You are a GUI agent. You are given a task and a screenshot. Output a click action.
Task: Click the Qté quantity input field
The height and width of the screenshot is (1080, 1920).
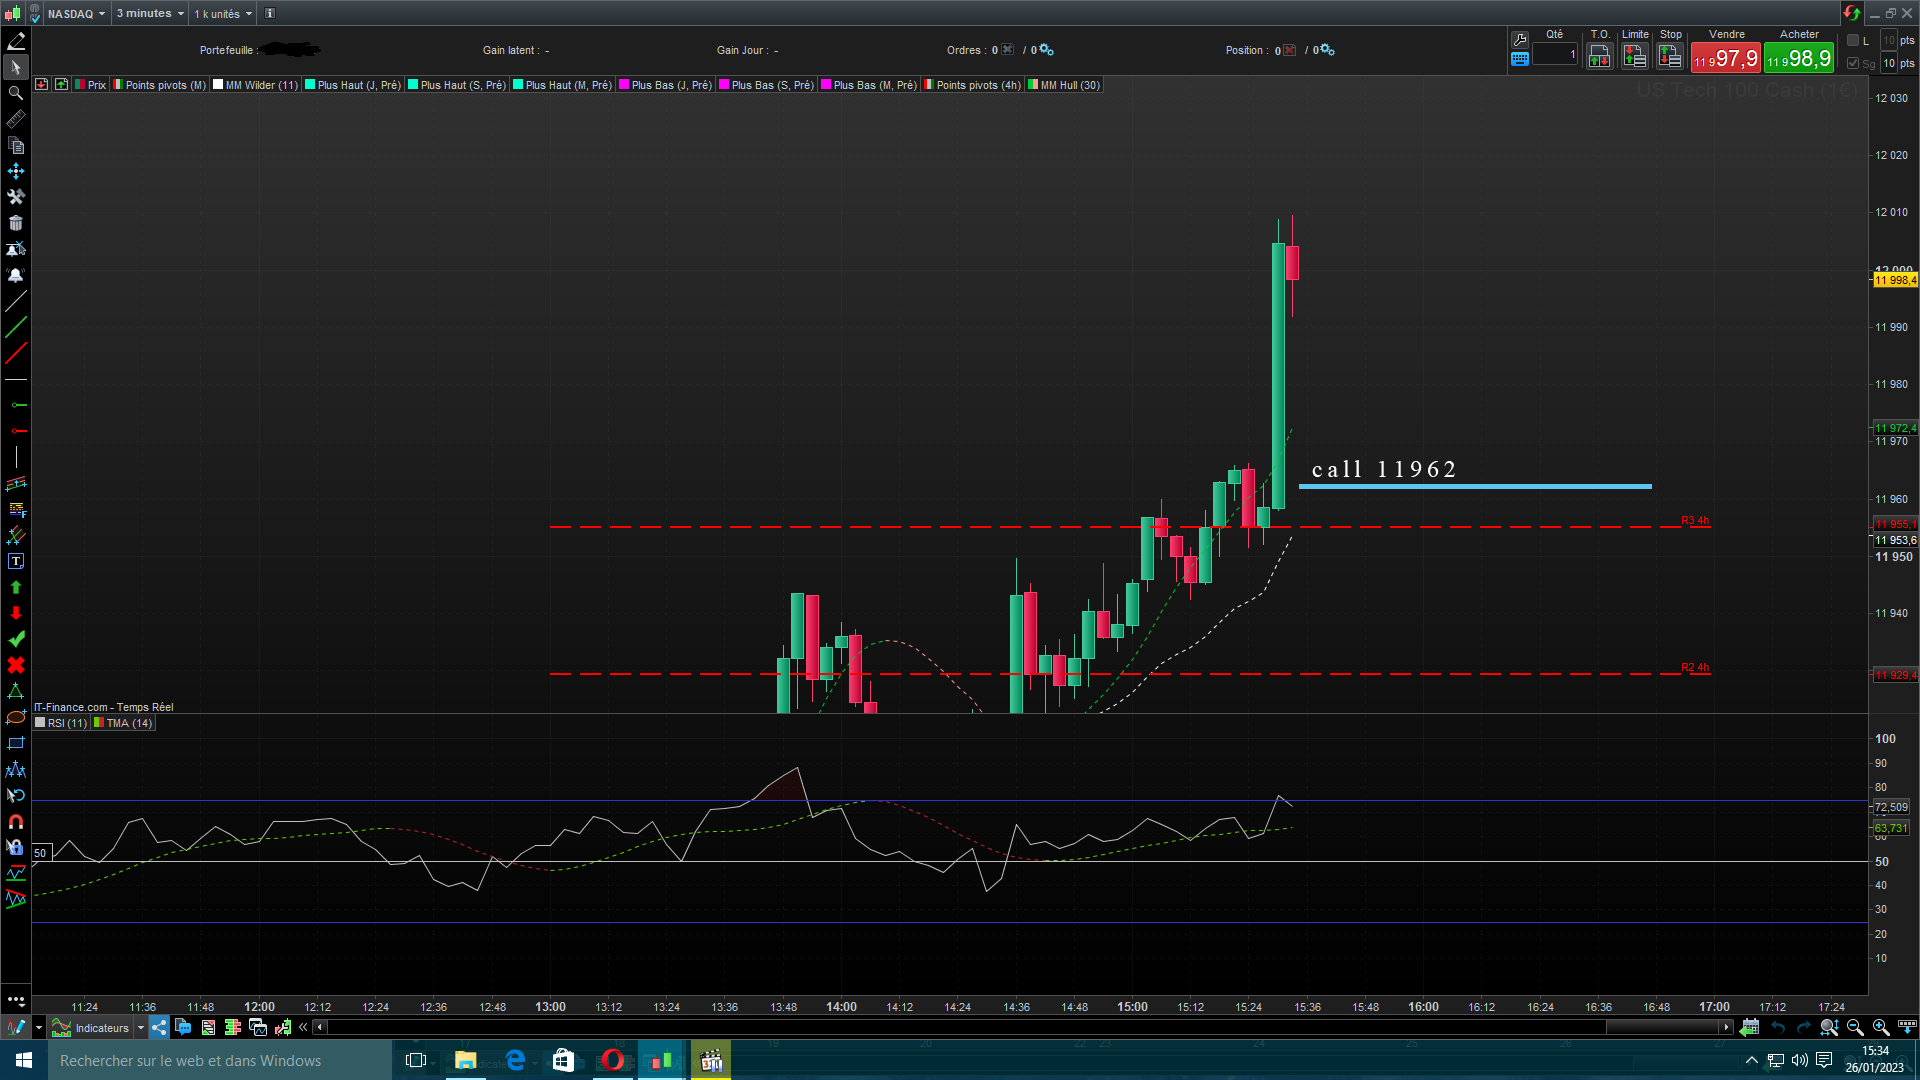coord(1555,55)
